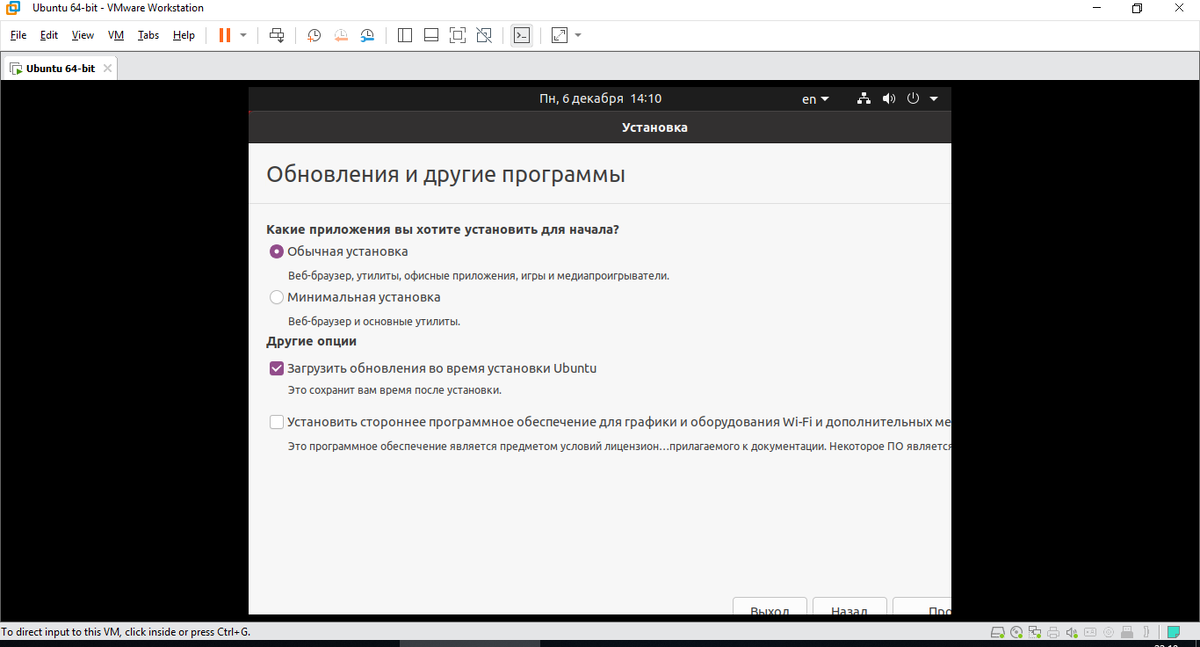1200x647 pixels.
Task: Click the VMware Workstation title bar logo
Action: 13,9
